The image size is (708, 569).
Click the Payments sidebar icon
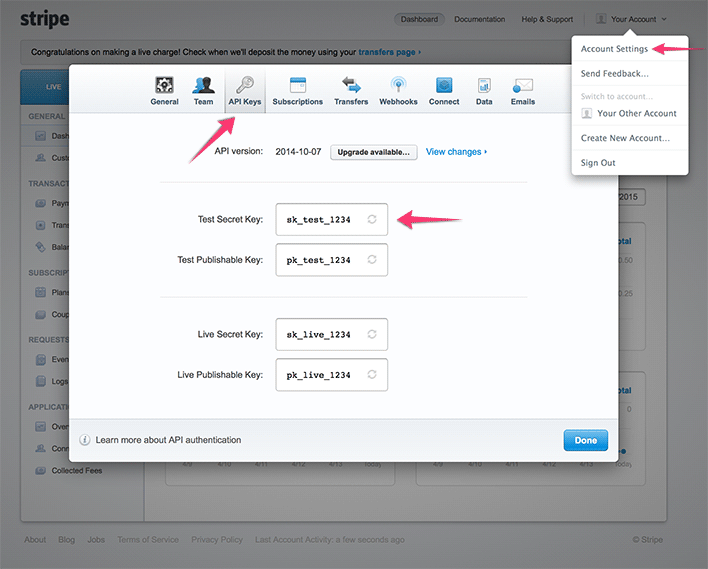click(41, 203)
